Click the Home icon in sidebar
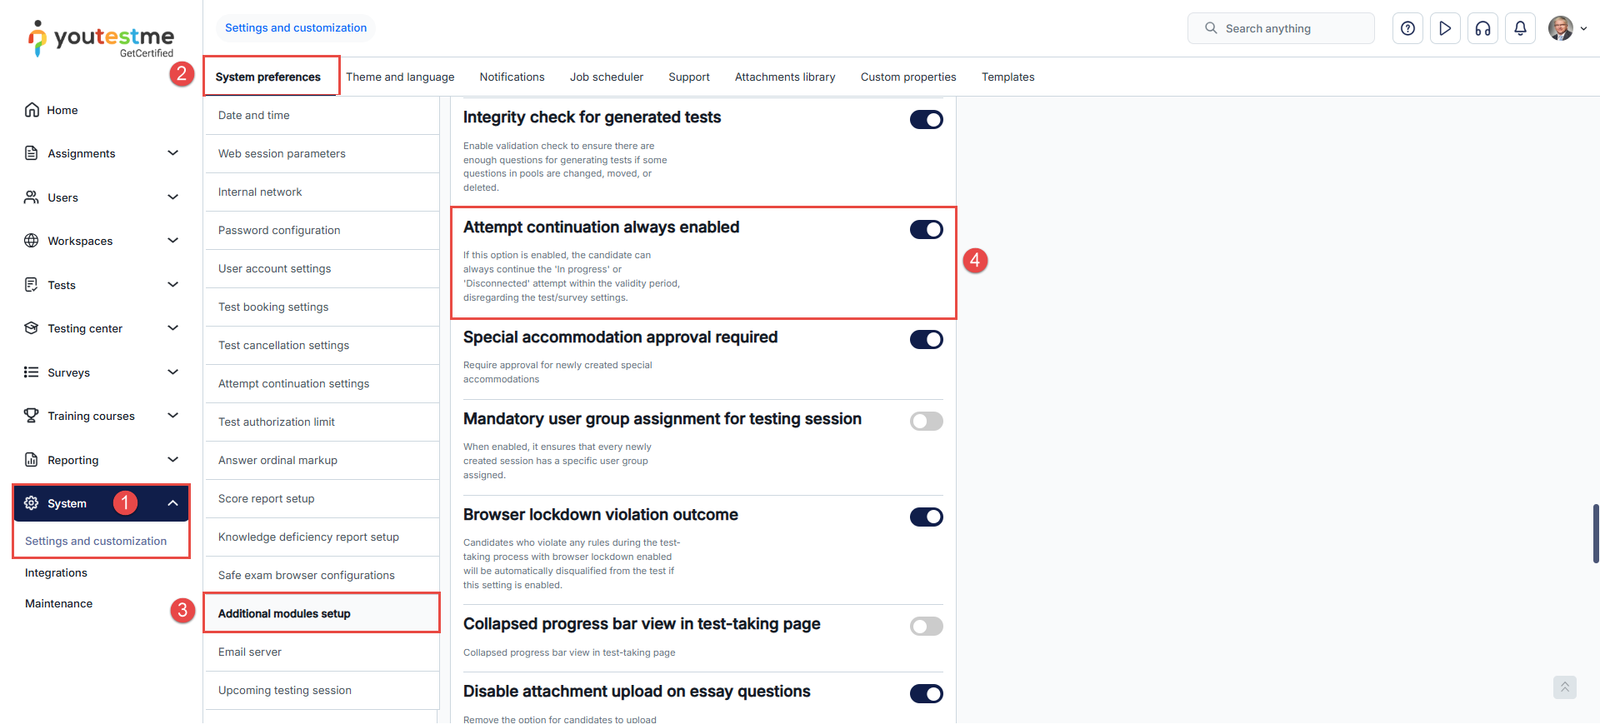1600x724 pixels. [32, 110]
